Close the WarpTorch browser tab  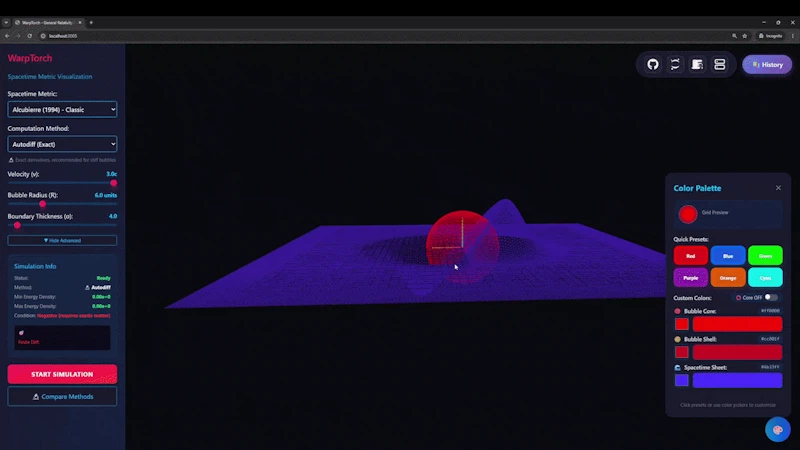point(80,22)
